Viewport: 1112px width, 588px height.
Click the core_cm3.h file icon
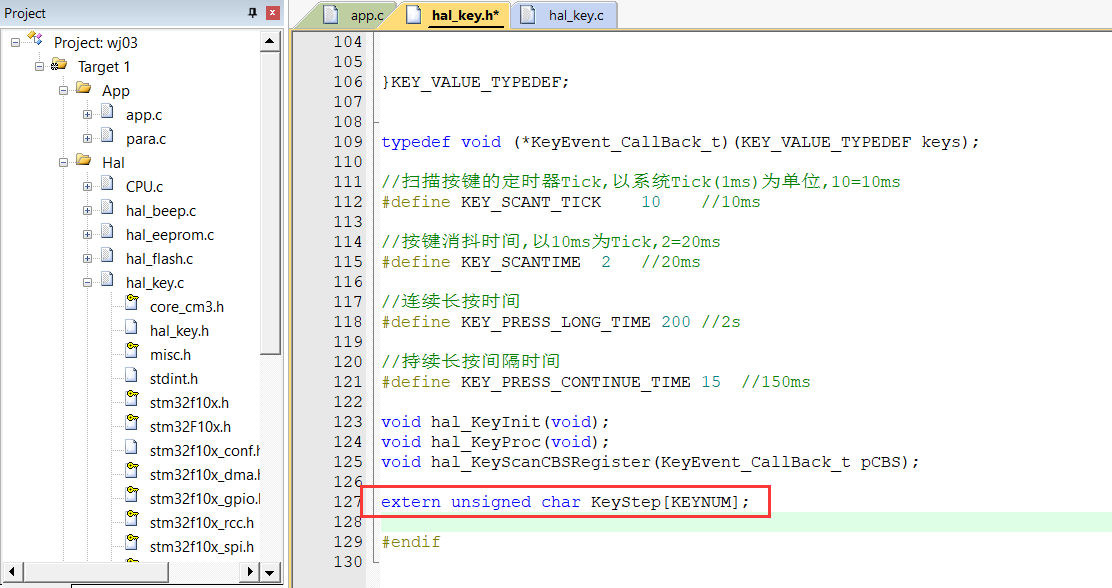pos(131,306)
